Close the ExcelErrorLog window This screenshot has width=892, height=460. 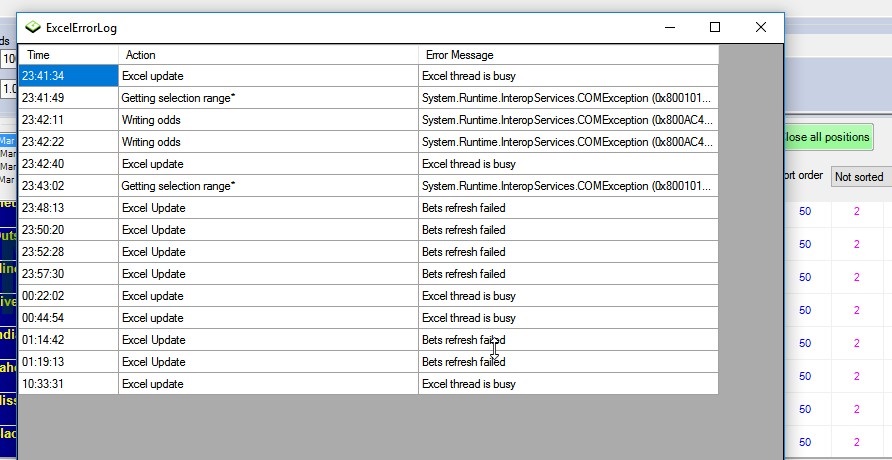[761, 27]
